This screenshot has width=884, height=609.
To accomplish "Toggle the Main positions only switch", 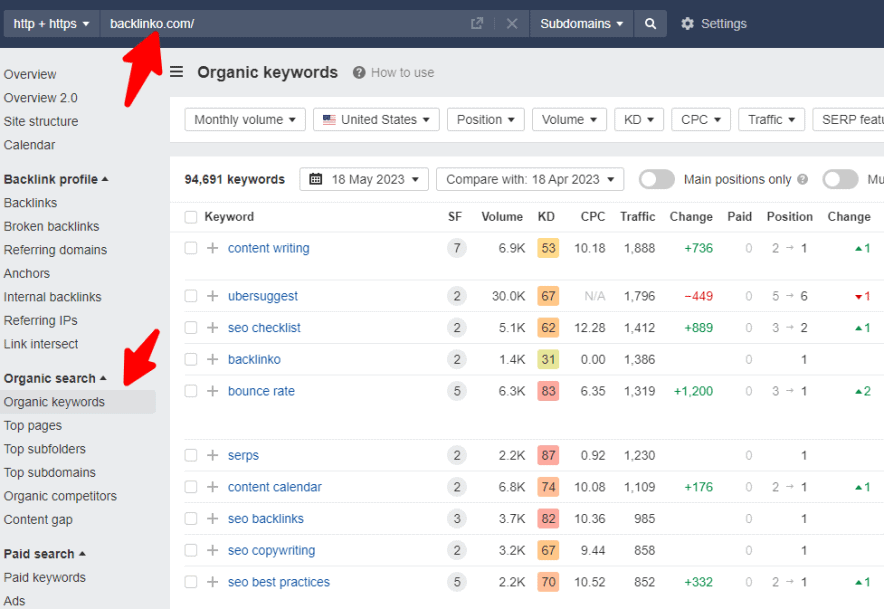I will 656,179.
